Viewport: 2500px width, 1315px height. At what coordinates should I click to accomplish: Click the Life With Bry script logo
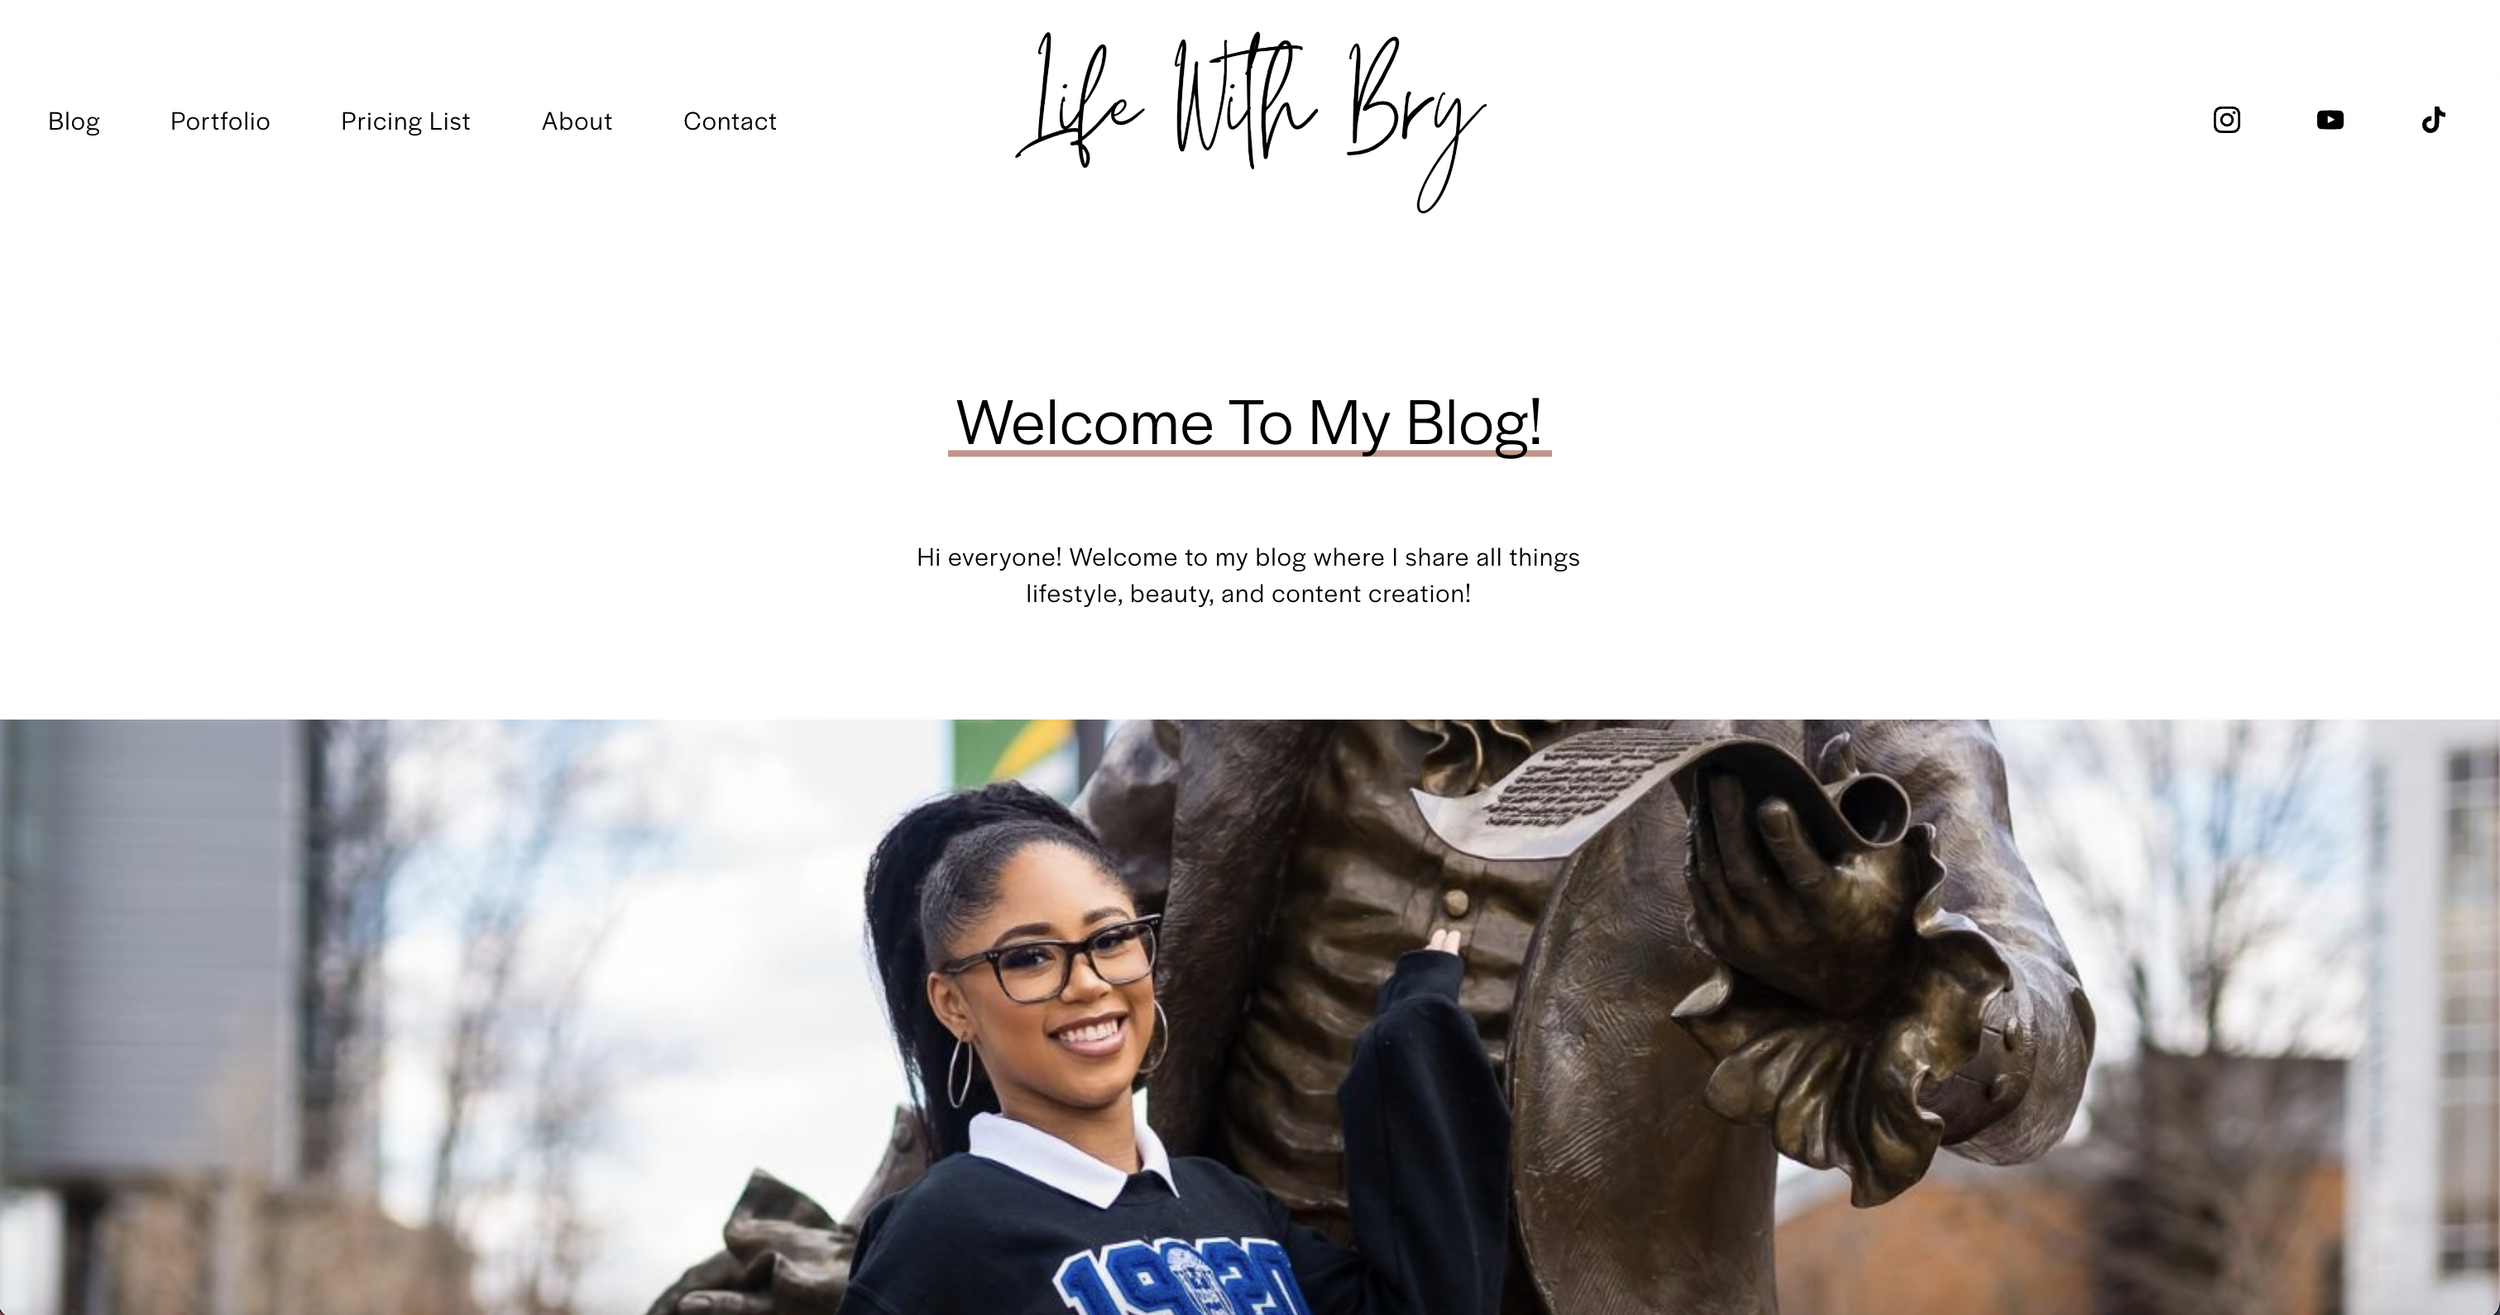[1250, 120]
